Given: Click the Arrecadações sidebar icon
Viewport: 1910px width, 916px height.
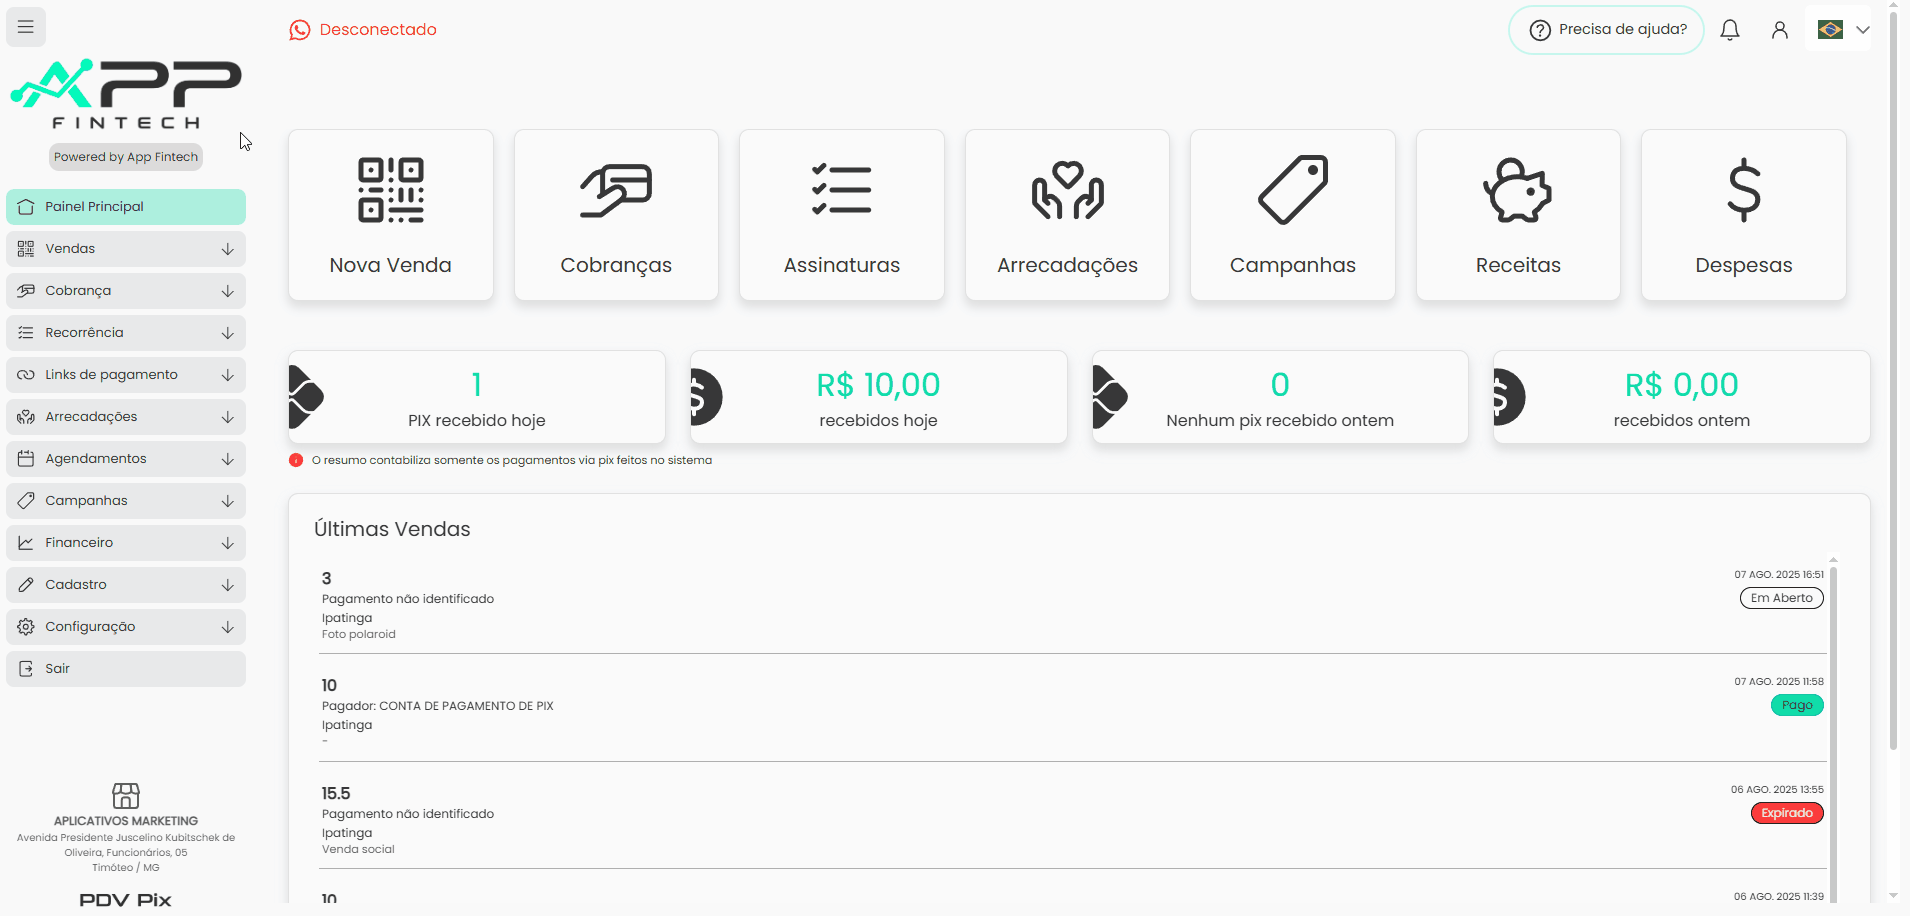Looking at the screenshot, I should tap(26, 417).
